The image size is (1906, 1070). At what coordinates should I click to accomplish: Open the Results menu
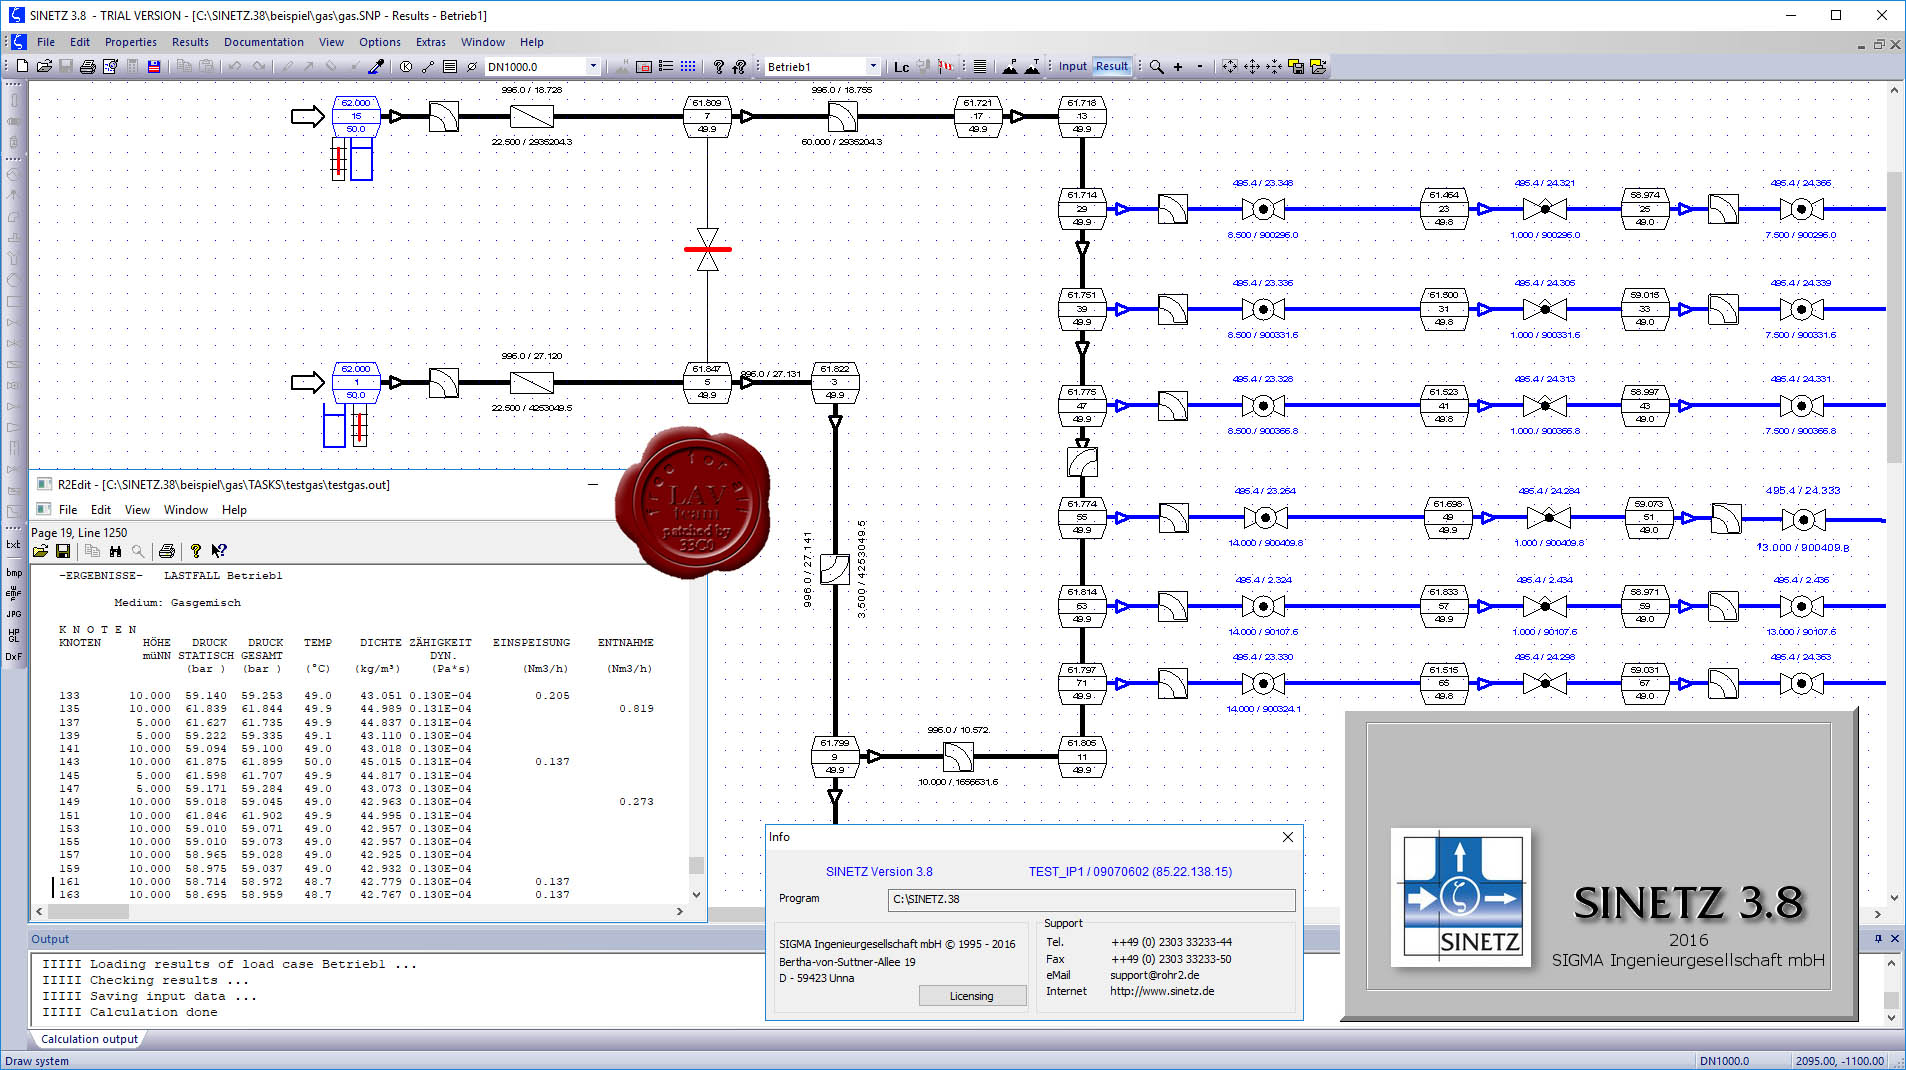(x=190, y=42)
